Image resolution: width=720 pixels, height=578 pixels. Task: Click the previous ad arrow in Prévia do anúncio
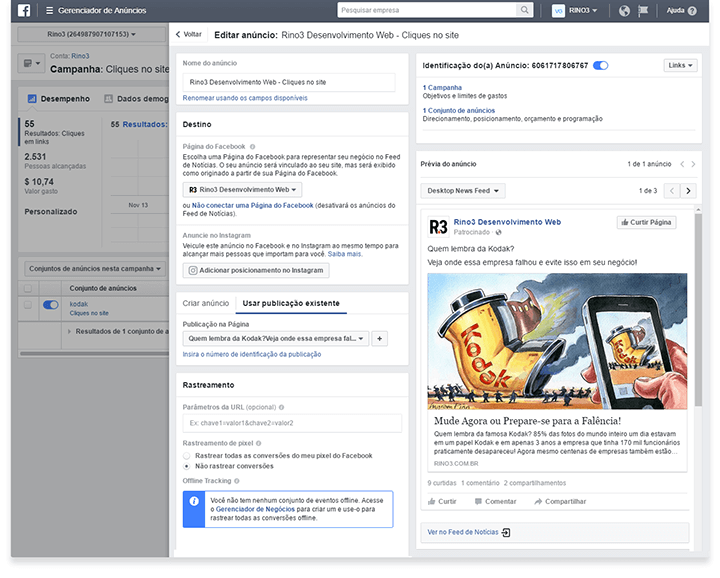pyautogui.click(x=682, y=164)
